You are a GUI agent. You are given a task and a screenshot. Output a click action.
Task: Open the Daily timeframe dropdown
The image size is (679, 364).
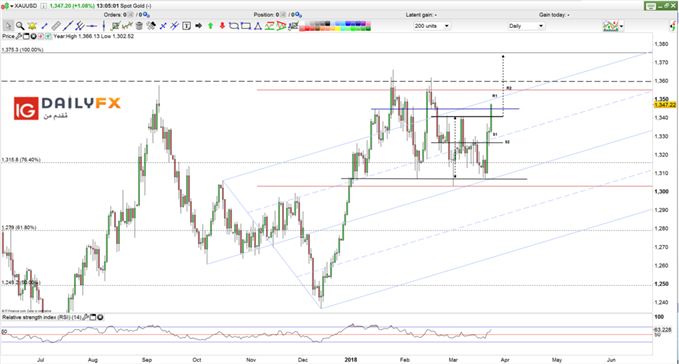(x=526, y=26)
